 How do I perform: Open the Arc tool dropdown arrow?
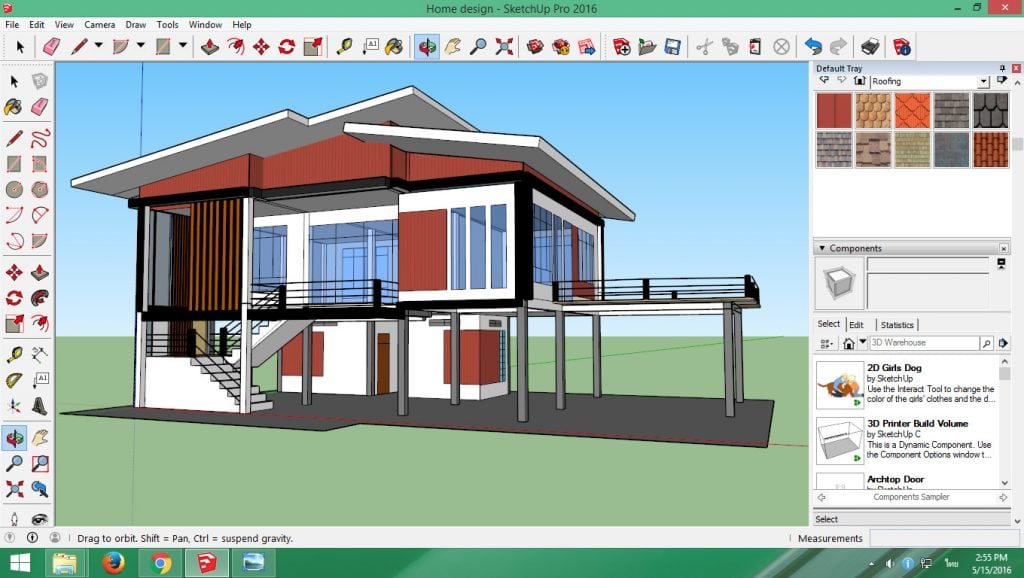click(140, 46)
